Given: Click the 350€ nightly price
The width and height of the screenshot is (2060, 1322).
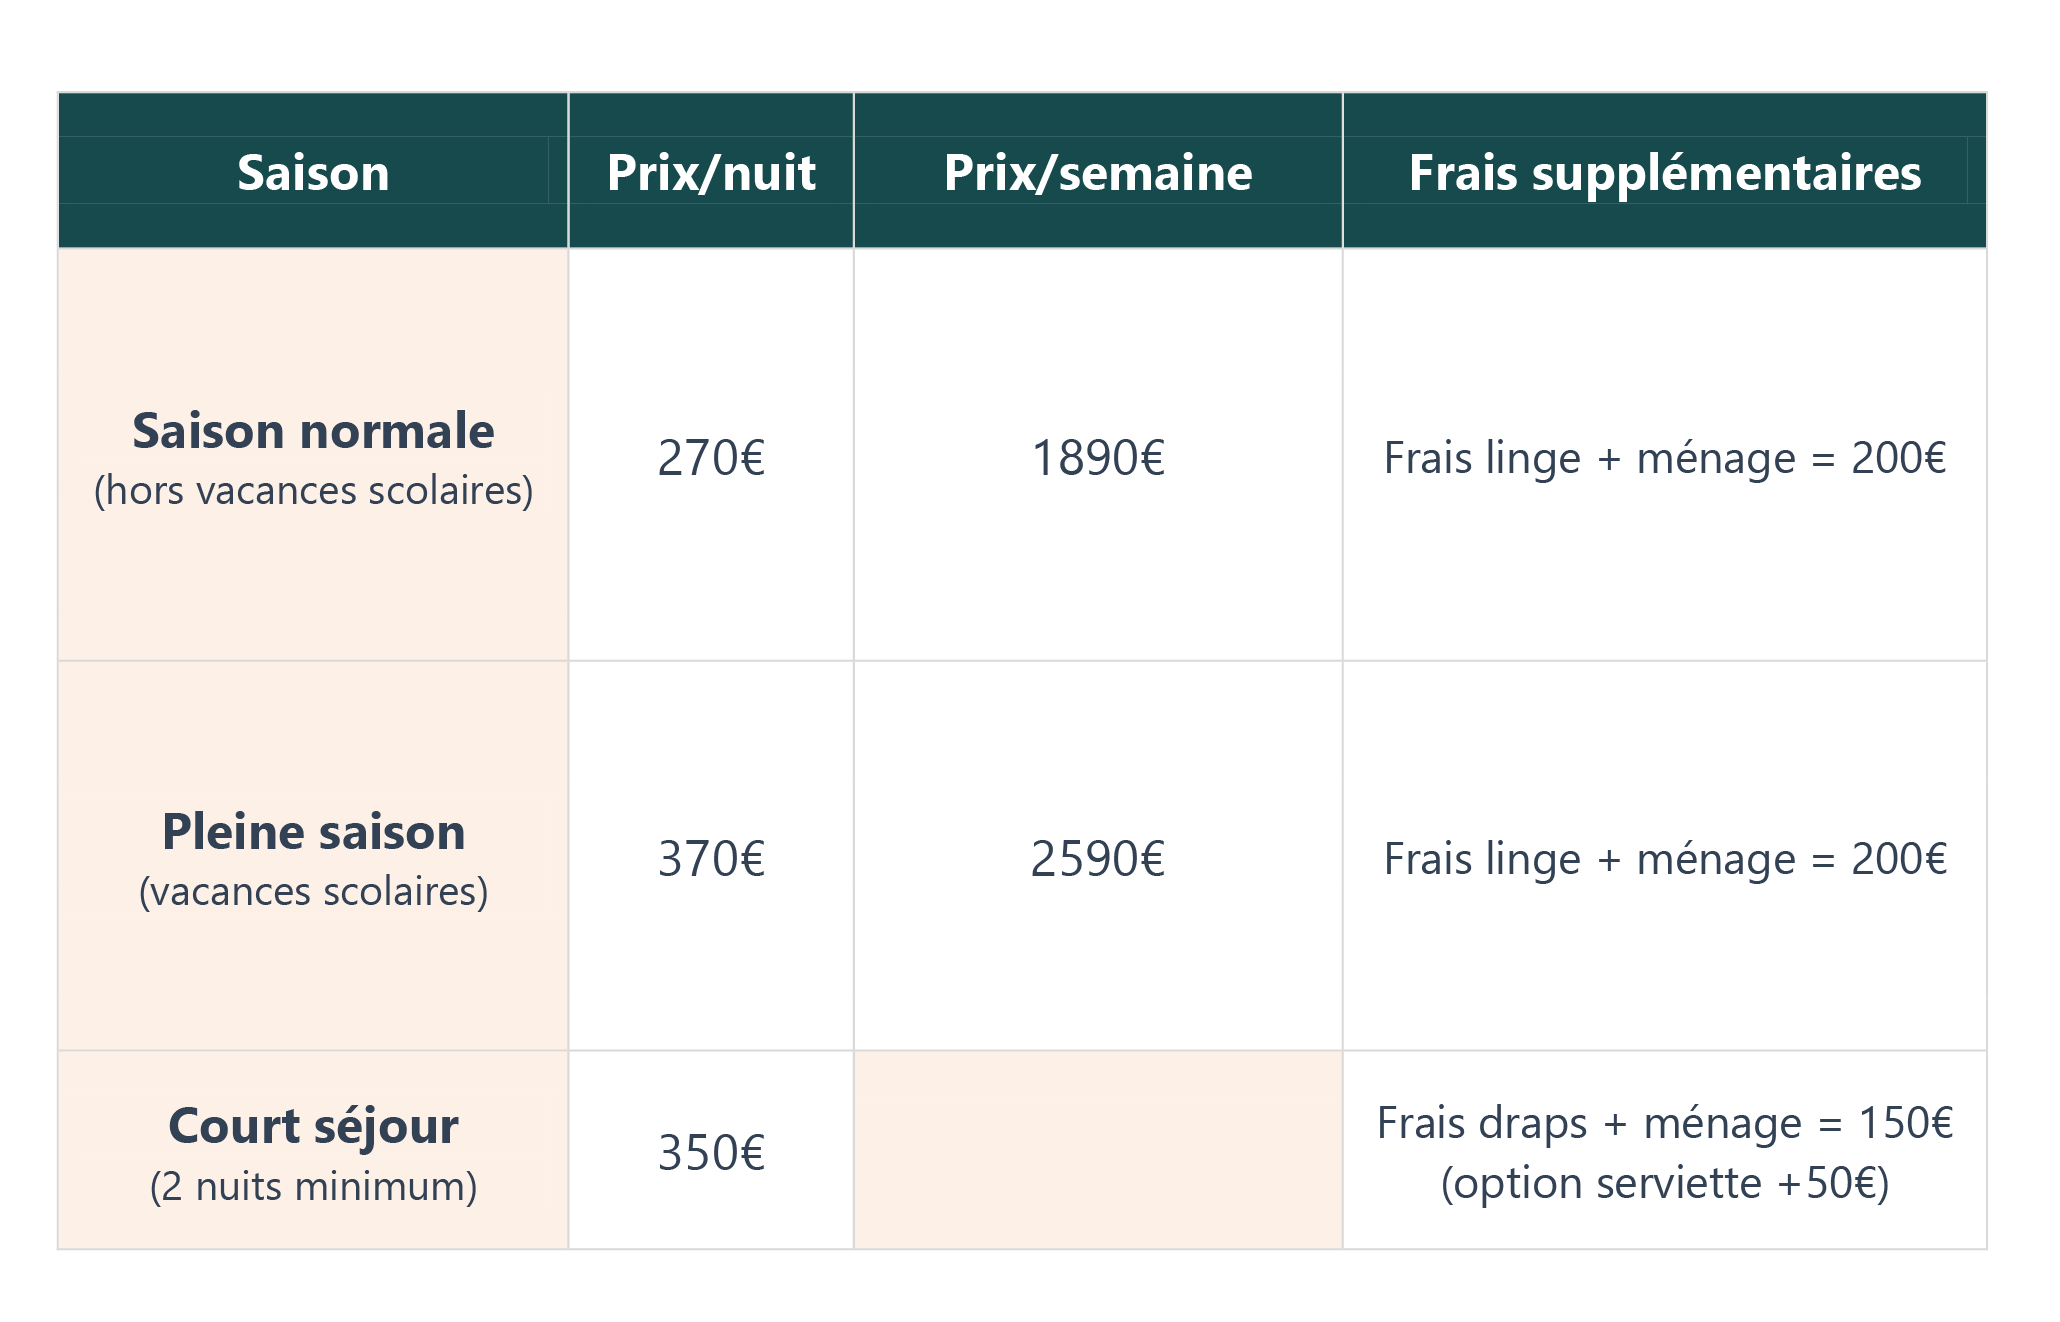Looking at the screenshot, I should 711,1153.
